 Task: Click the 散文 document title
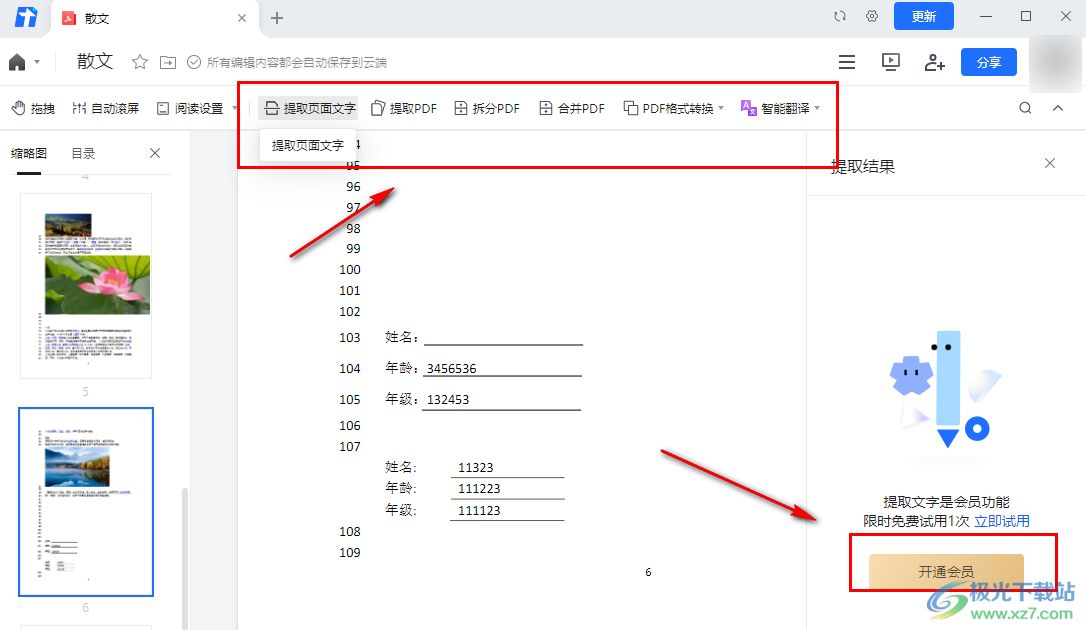click(95, 62)
